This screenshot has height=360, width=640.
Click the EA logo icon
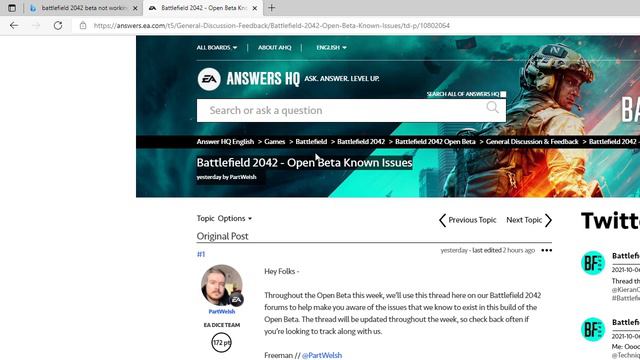pos(209,79)
